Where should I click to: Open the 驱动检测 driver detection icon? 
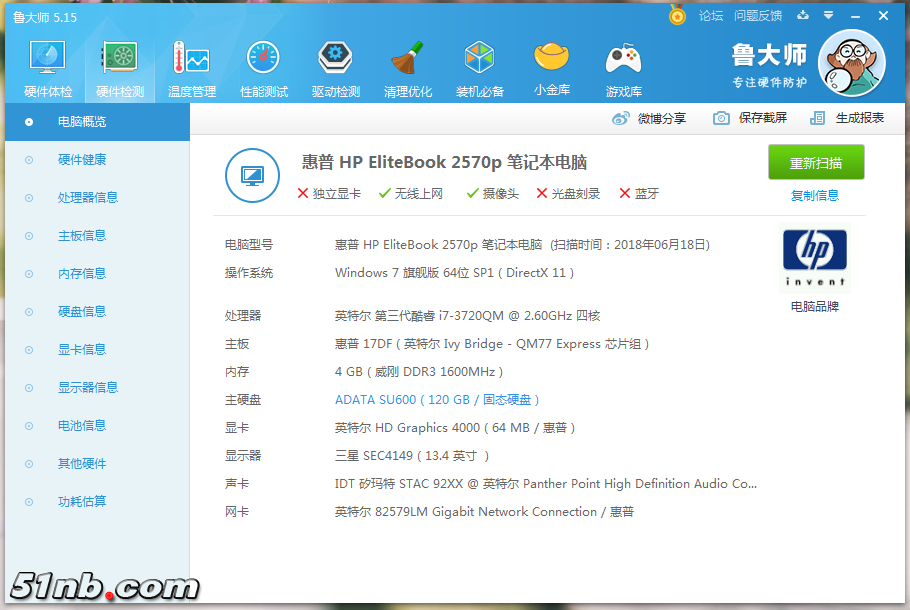tap(335, 68)
